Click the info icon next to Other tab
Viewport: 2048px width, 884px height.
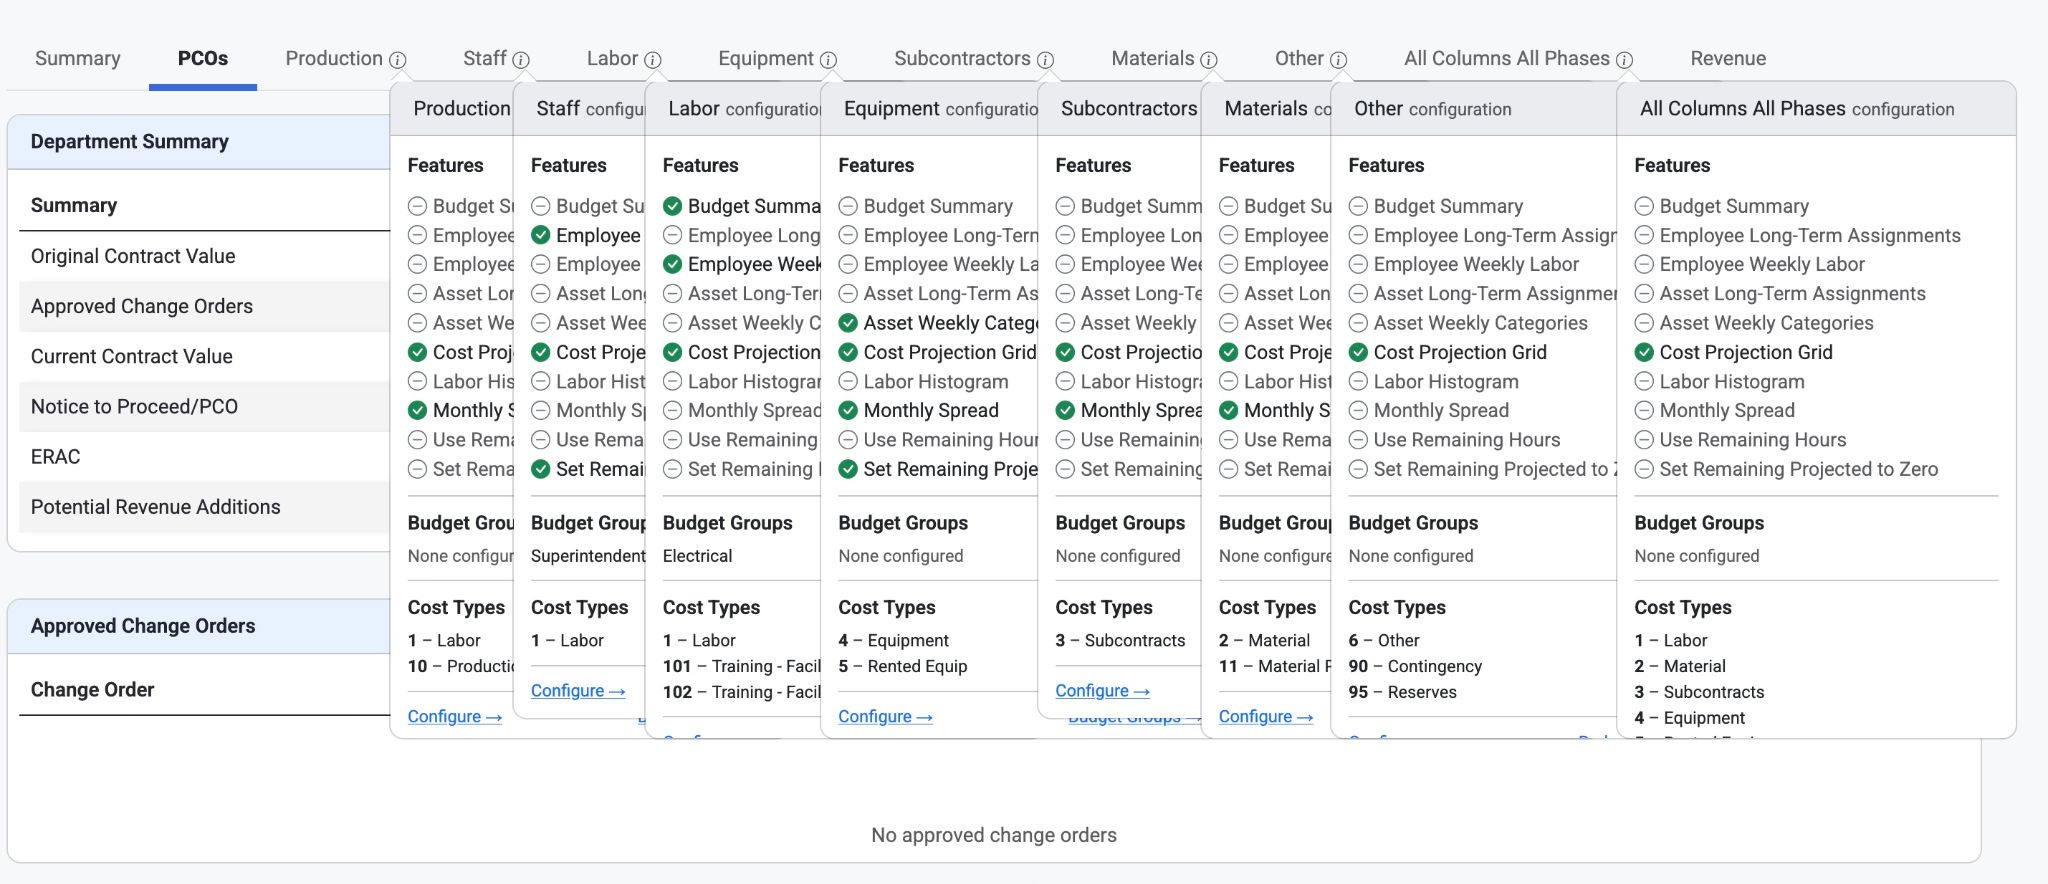click(1338, 60)
